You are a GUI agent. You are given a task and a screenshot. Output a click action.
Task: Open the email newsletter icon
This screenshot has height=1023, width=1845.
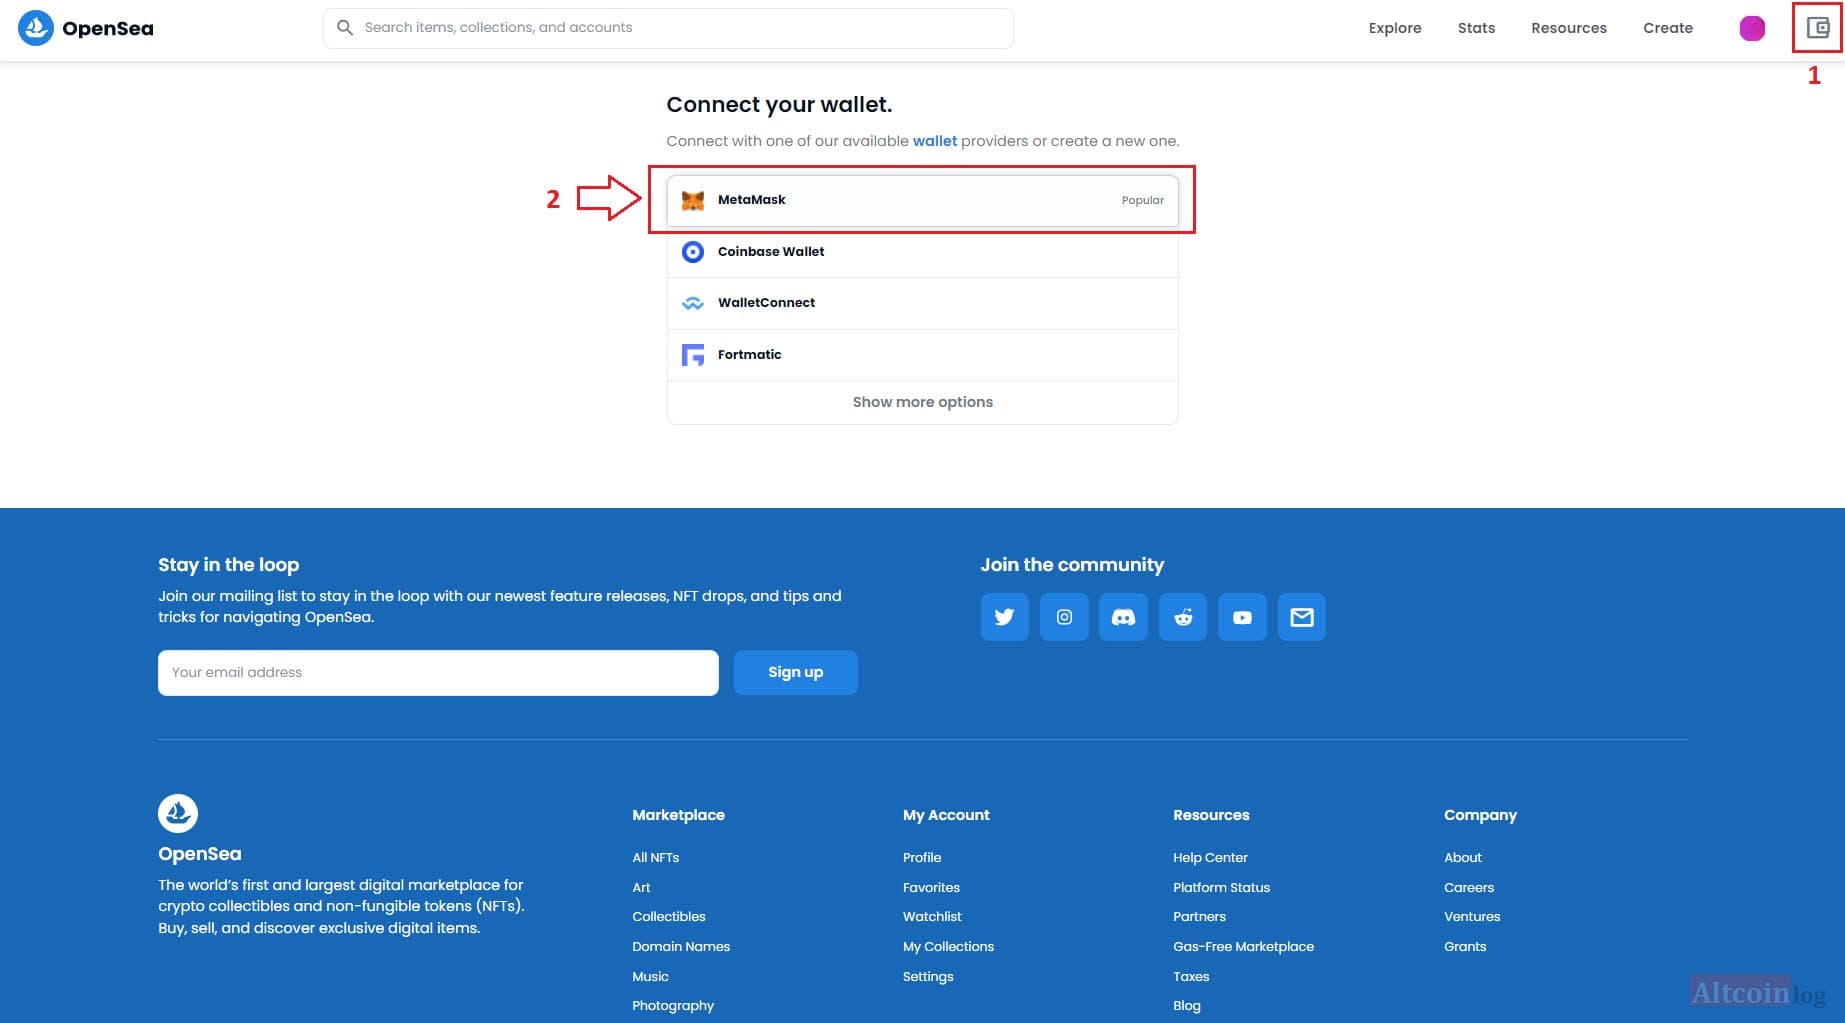[1302, 617]
